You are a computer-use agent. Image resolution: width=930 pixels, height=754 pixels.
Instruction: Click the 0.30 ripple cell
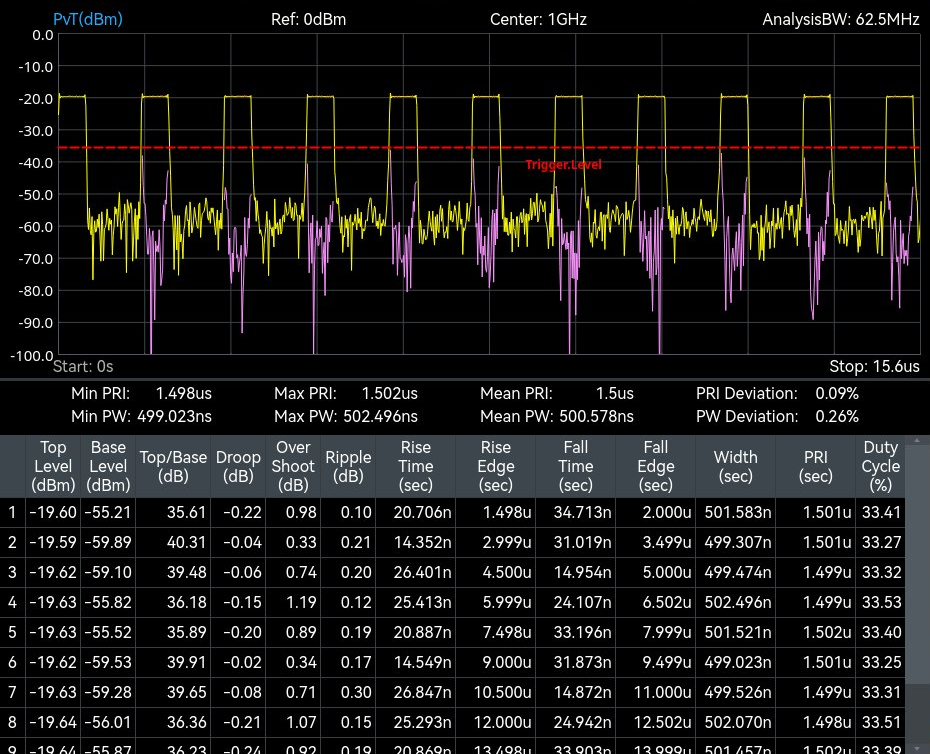348,692
